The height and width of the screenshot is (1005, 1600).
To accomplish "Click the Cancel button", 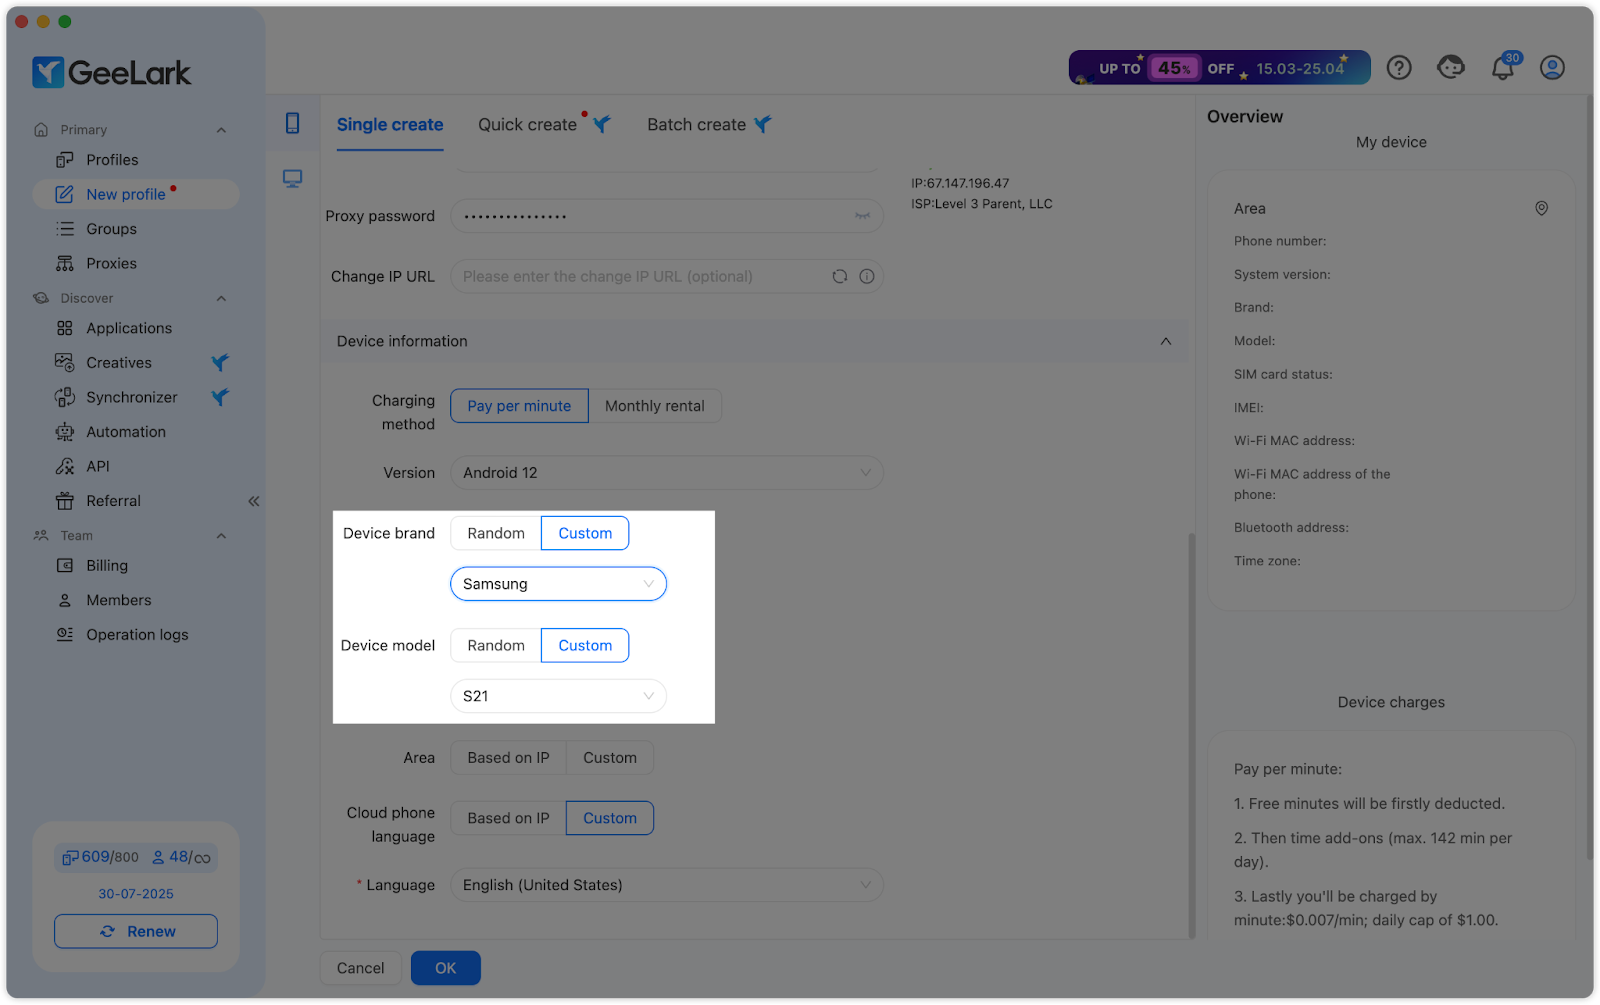I will pos(360,968).
